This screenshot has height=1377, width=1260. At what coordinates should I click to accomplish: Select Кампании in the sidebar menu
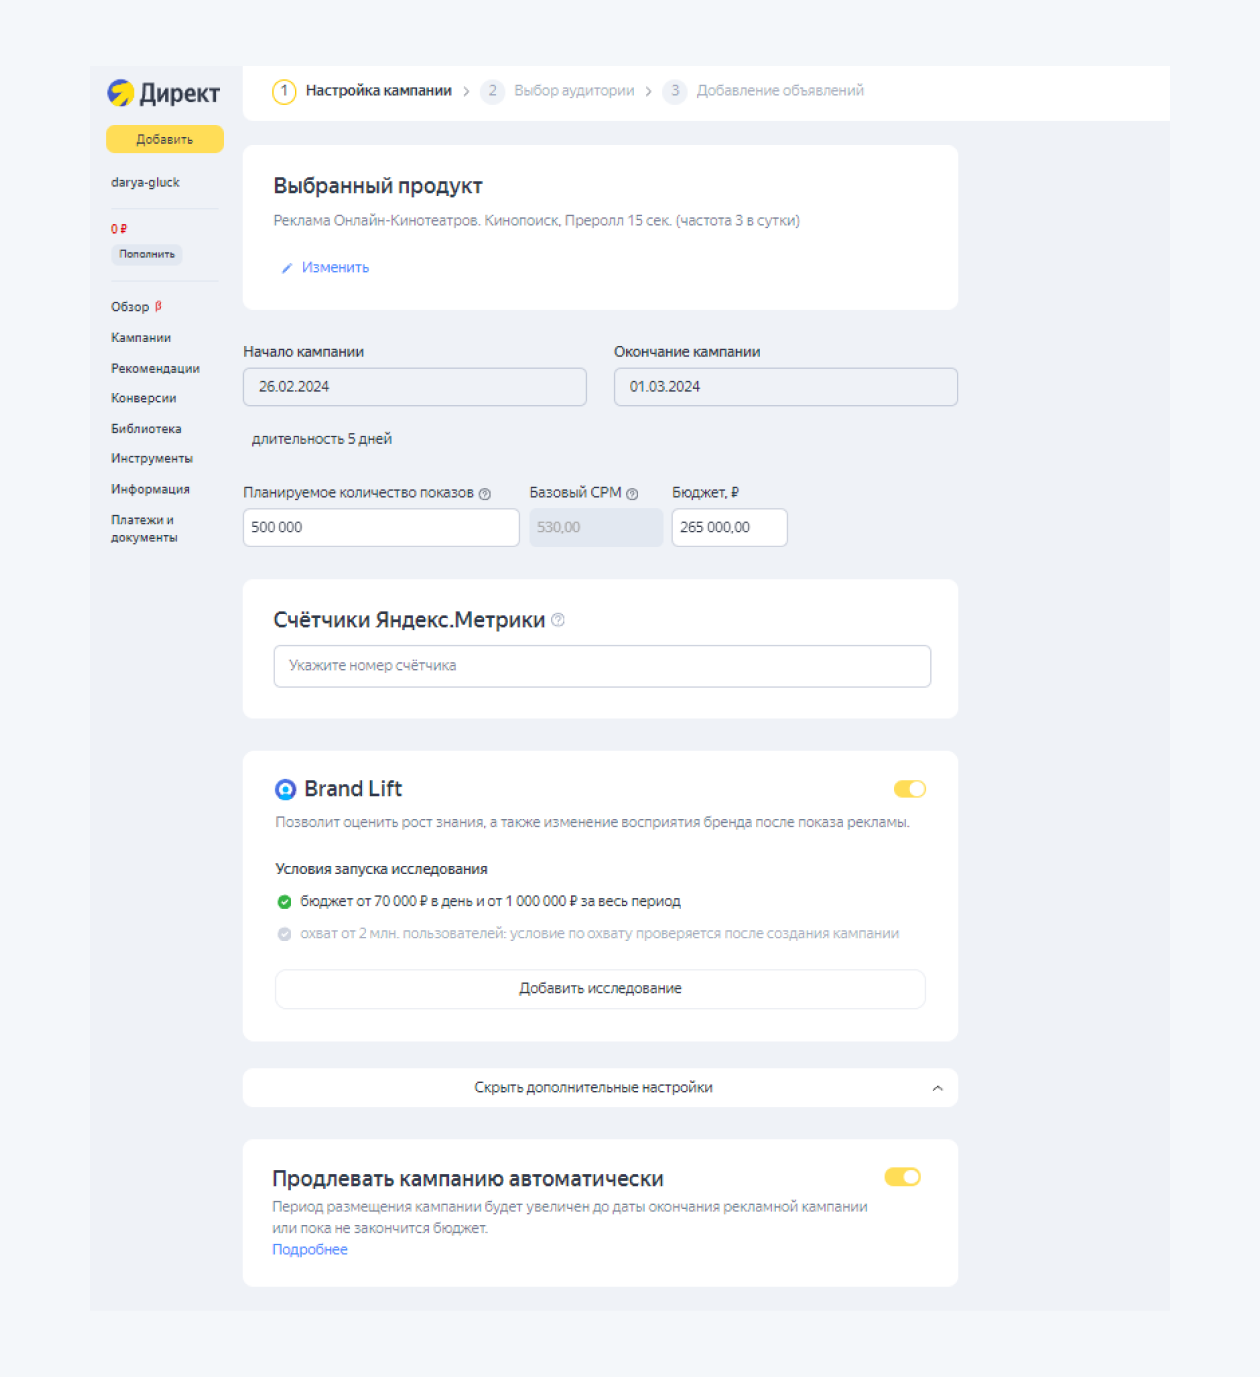[141, 338]
